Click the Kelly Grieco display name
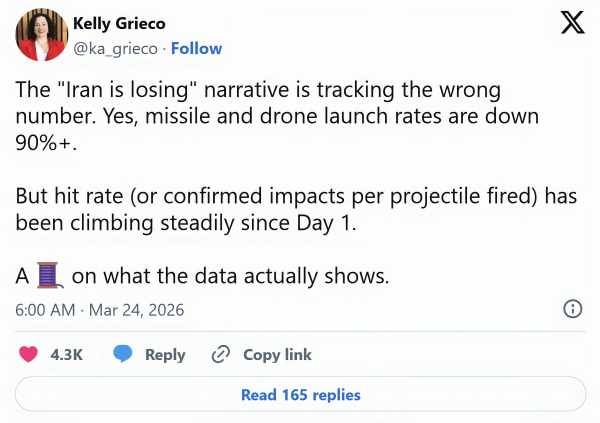Viewport: 600px width, 423px height. [116, 22]
